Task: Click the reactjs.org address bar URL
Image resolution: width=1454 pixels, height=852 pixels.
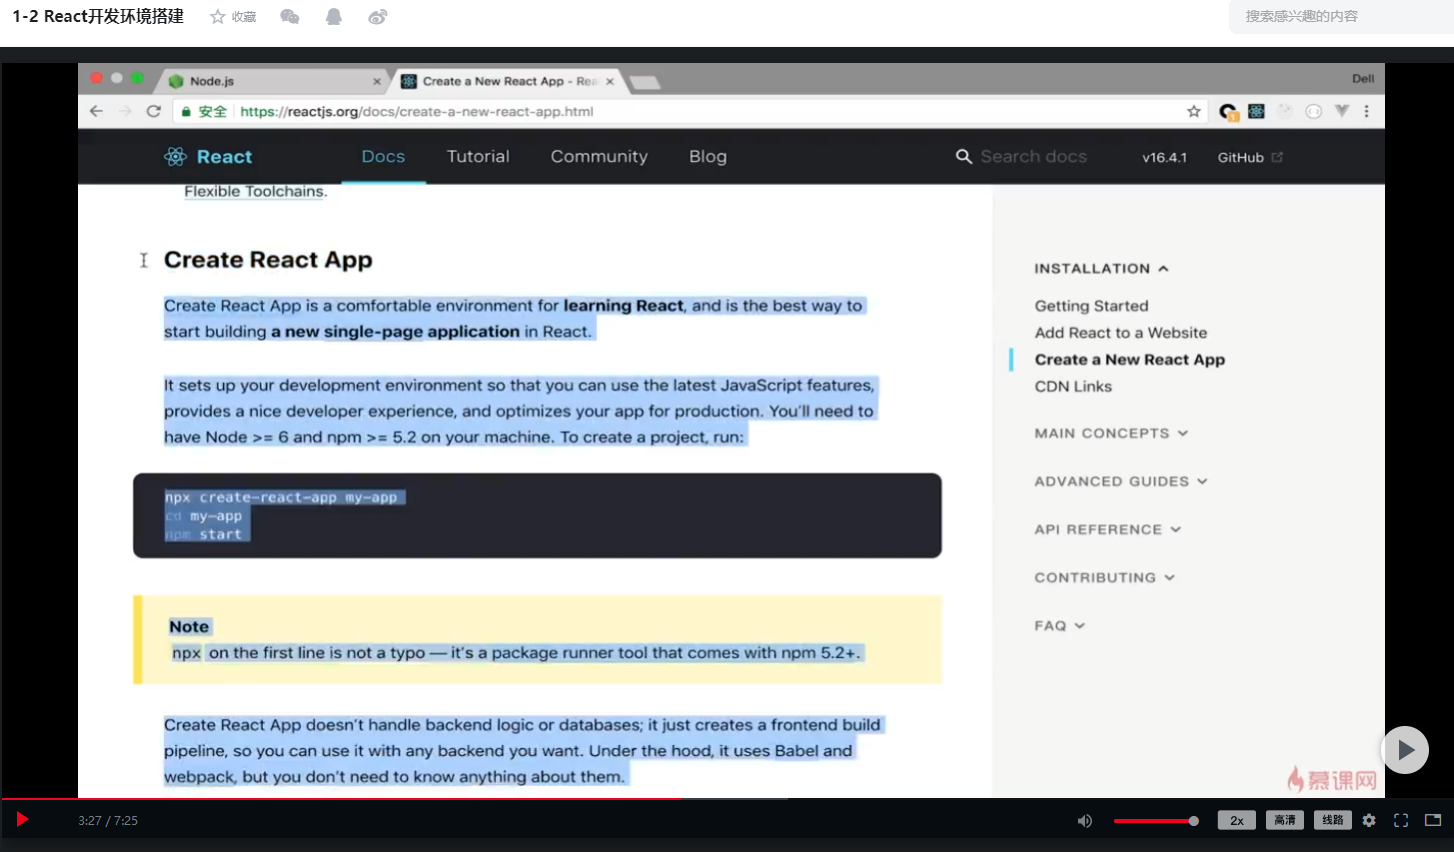Action: (x=417, y=111)
